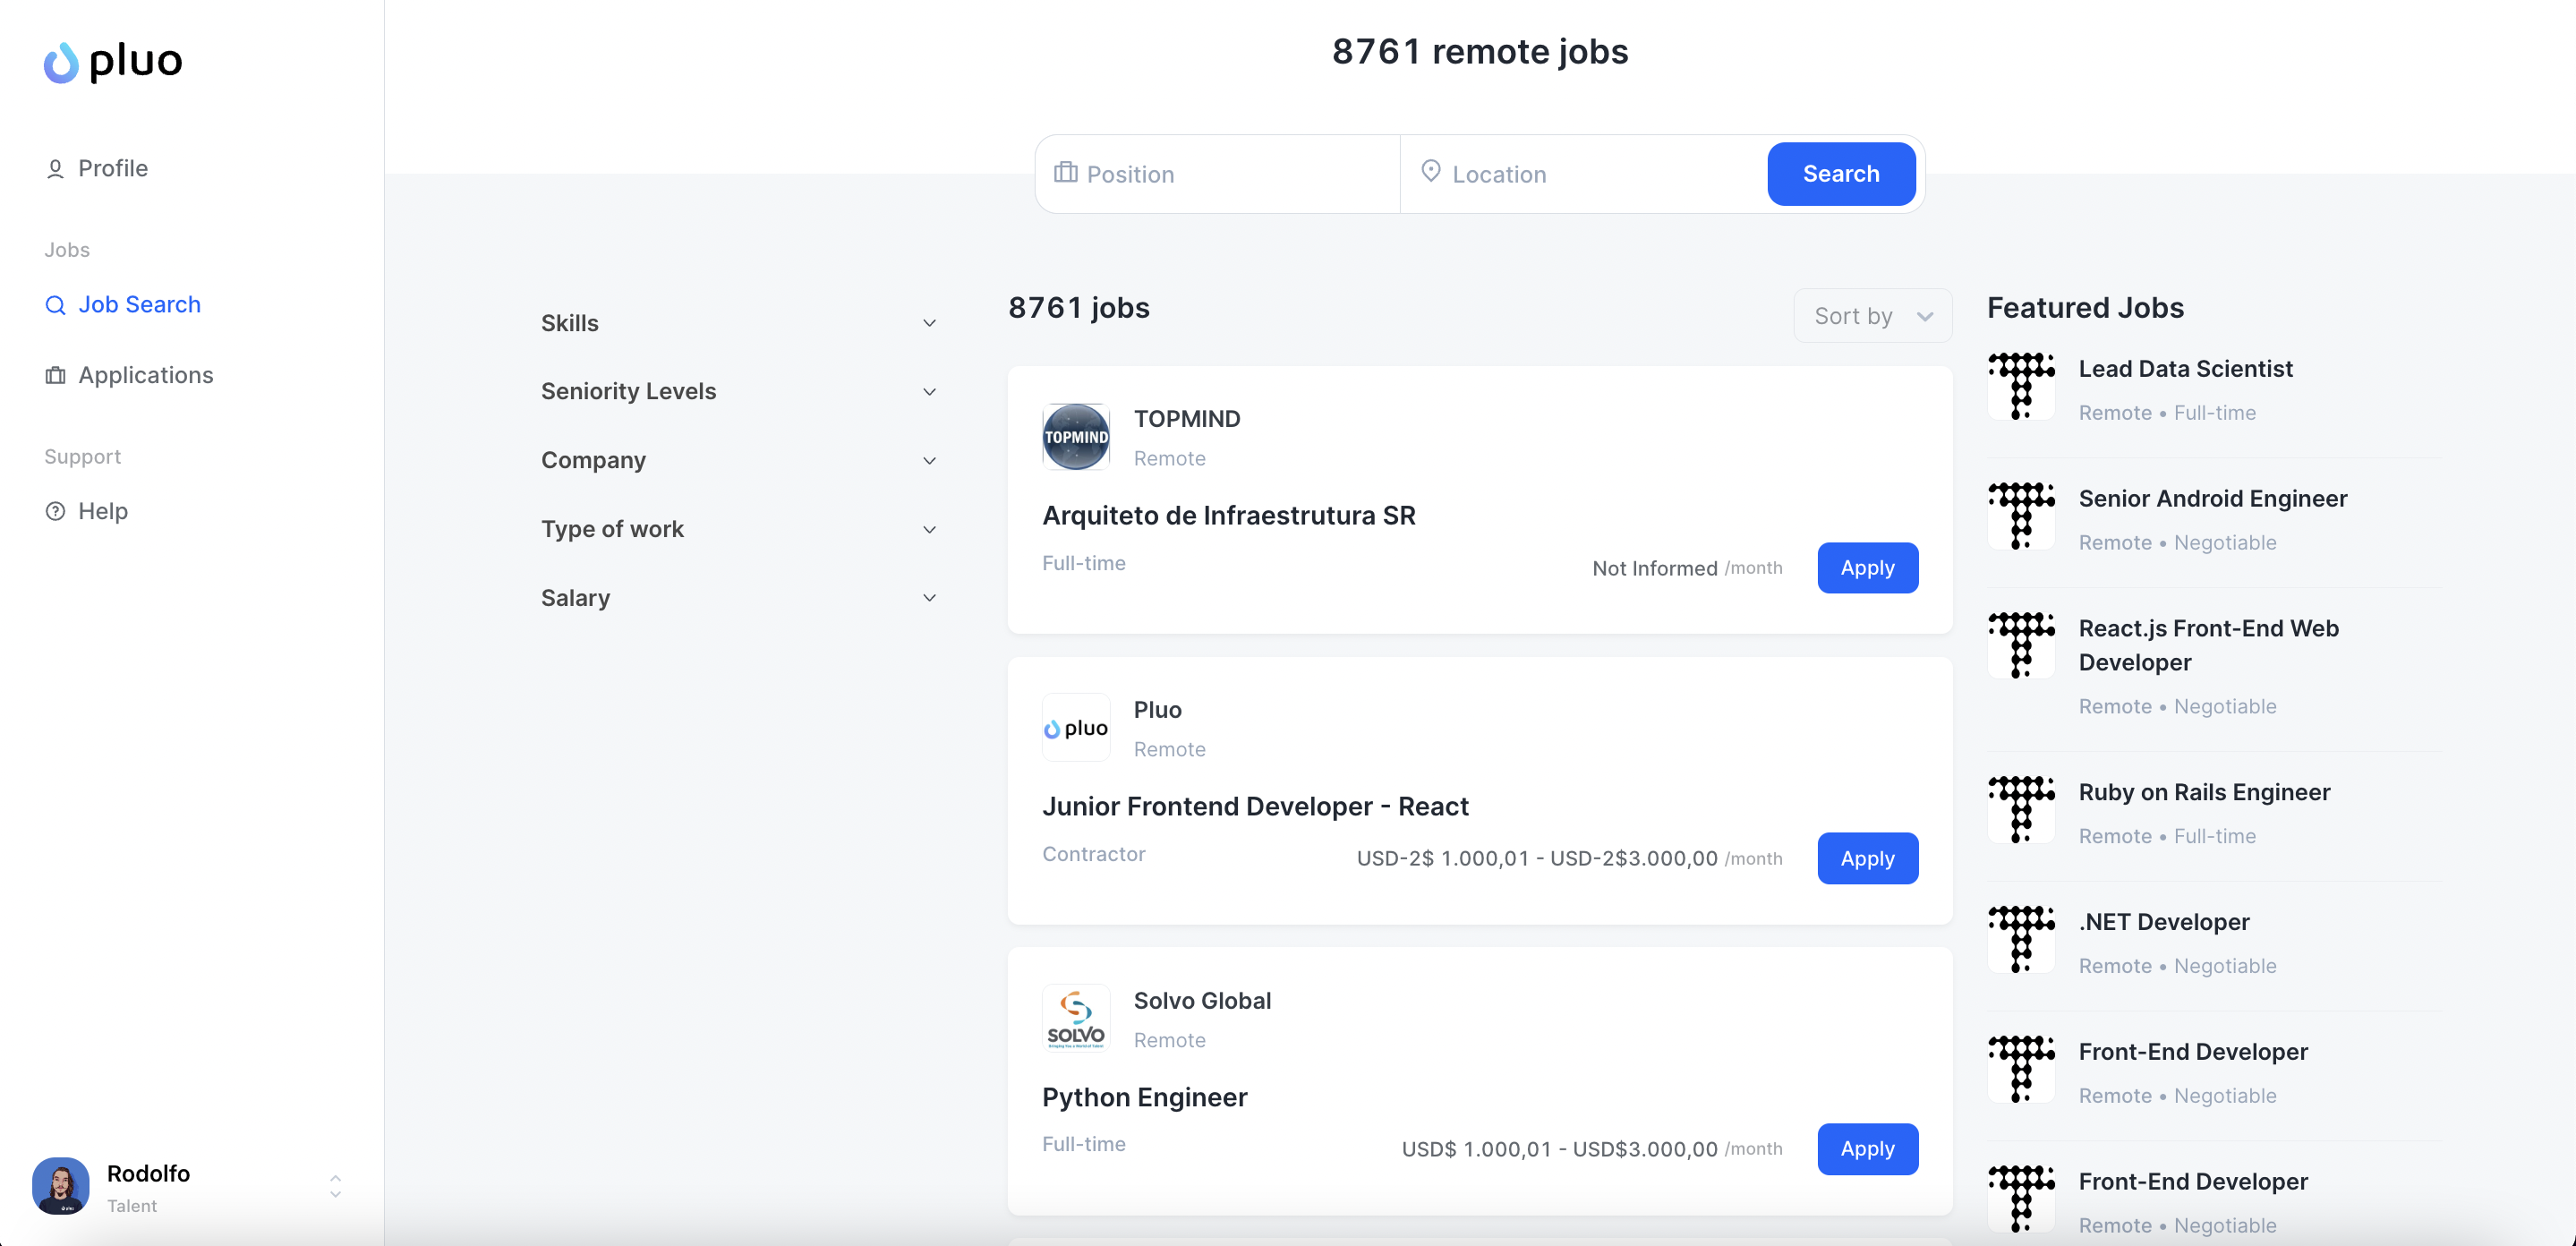The image size is (2576, 1246).
Task: Apply to Arquiteto de Infraestrutura SR
Action: (x=1867, y=568)
